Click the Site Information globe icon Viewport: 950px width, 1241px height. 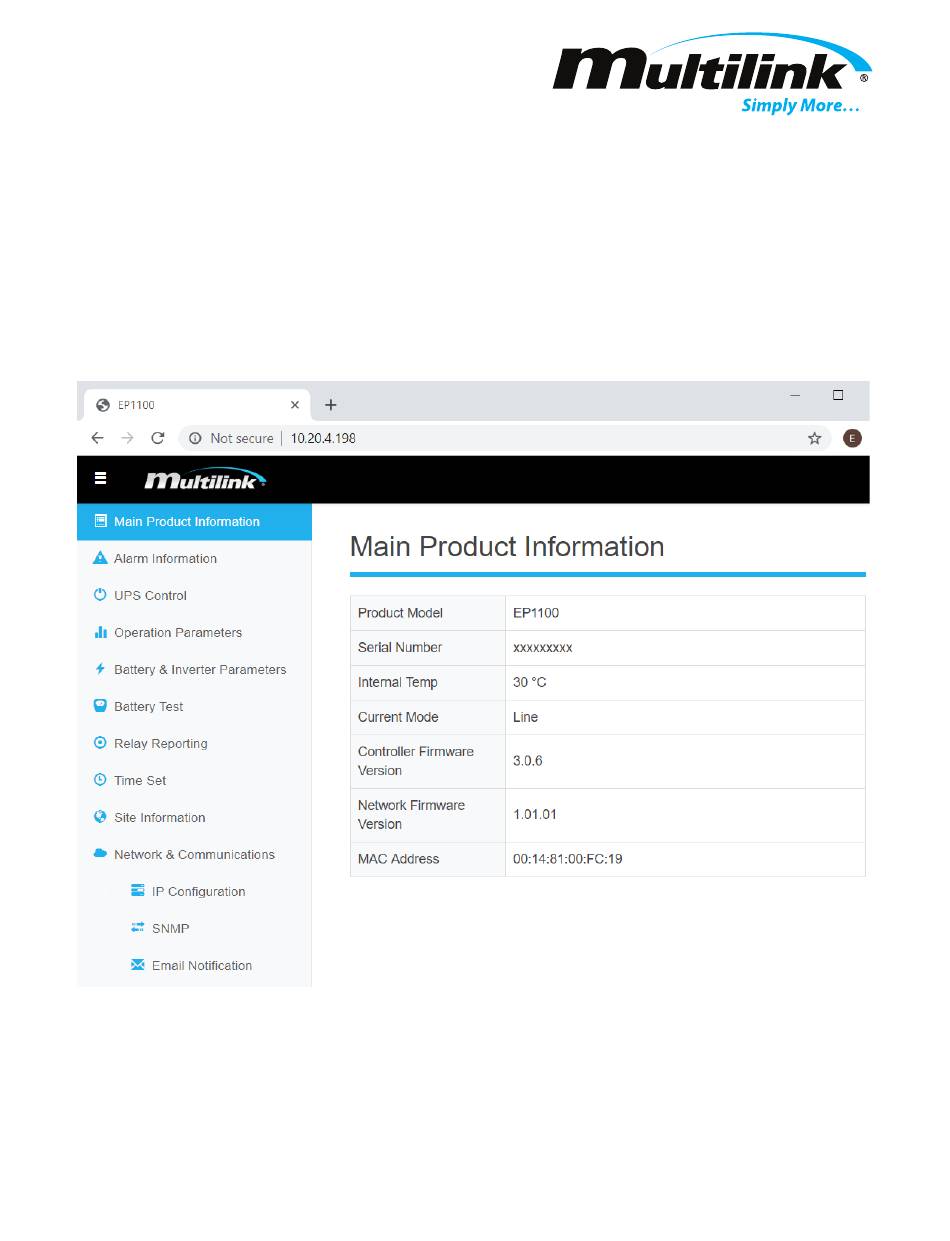tap(100, 817)
